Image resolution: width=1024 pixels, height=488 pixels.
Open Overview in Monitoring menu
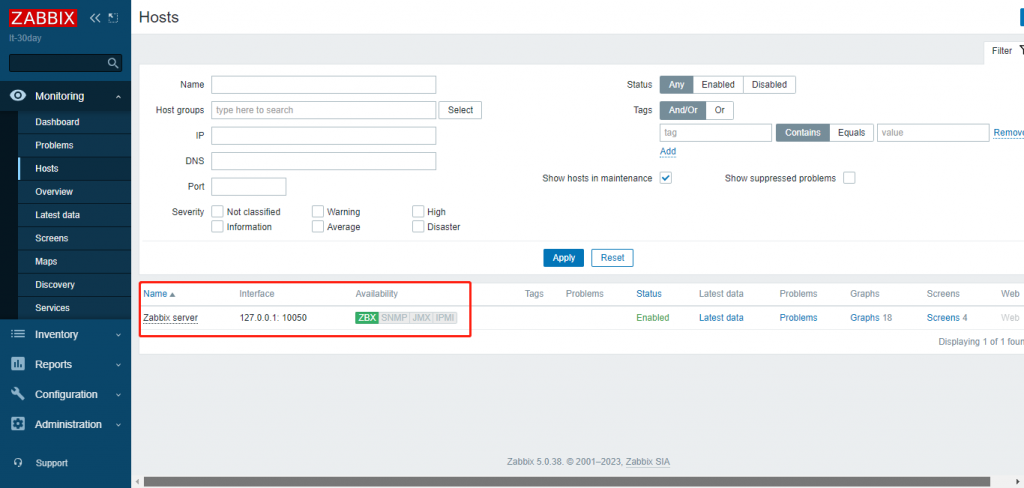74,191
